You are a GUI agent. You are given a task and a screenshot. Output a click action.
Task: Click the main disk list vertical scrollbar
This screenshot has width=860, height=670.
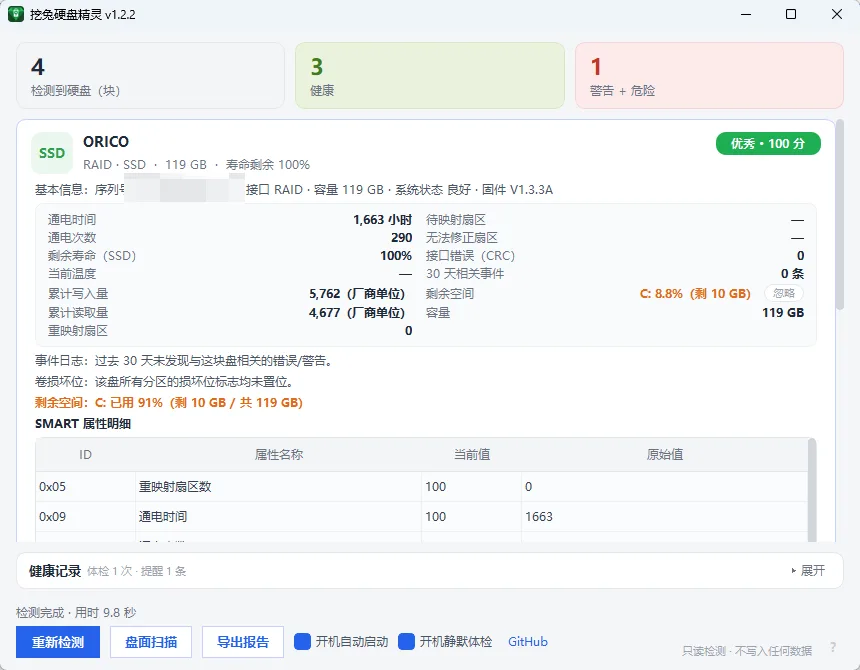pyautogui.click(x=840, y=214)
